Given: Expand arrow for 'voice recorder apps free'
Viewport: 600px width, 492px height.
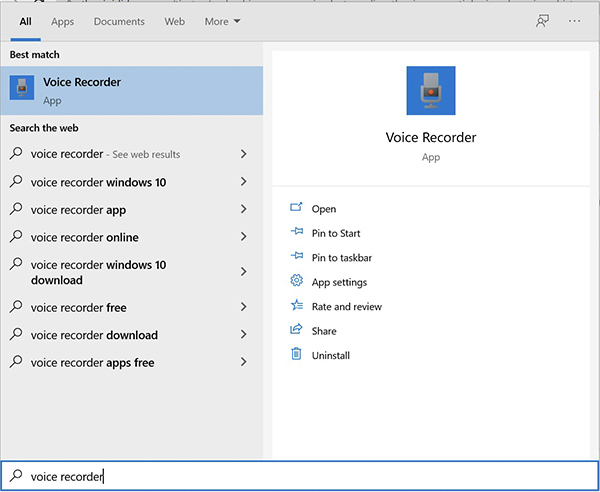Looking at the screenshot, I should (243, 362).
